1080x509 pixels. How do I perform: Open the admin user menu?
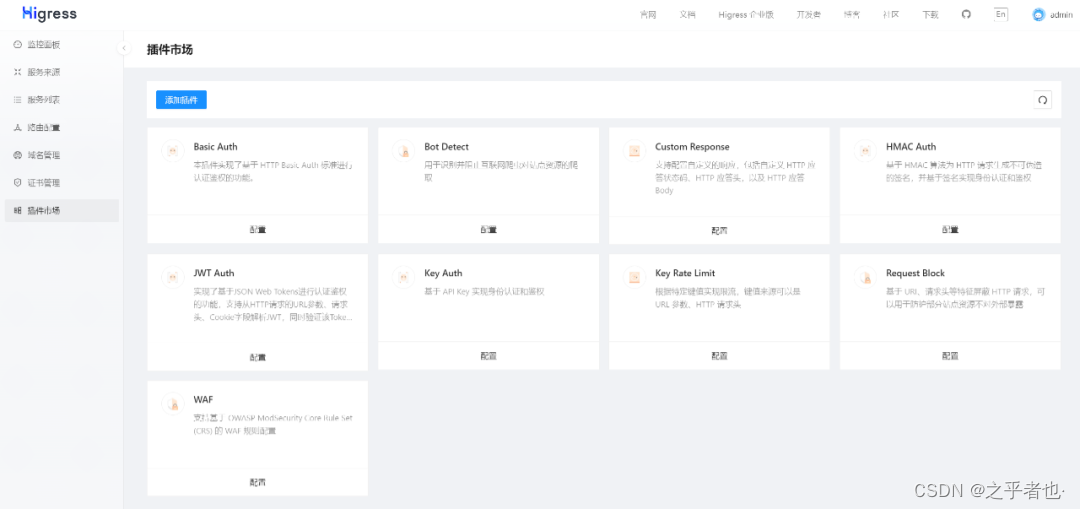(1052, 14)
